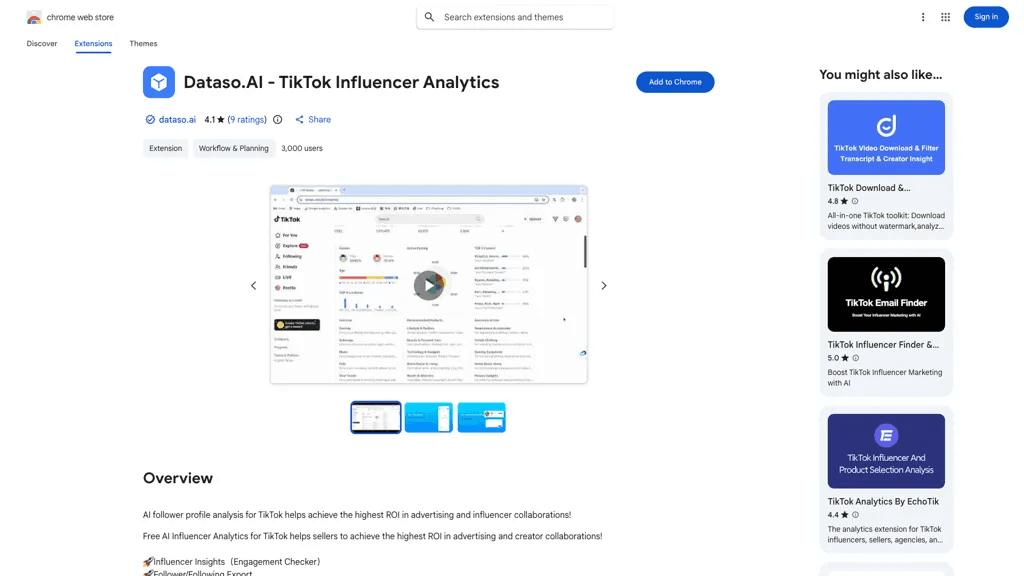
Task: Click the 3,000 users text
Action: click(302, 148)
